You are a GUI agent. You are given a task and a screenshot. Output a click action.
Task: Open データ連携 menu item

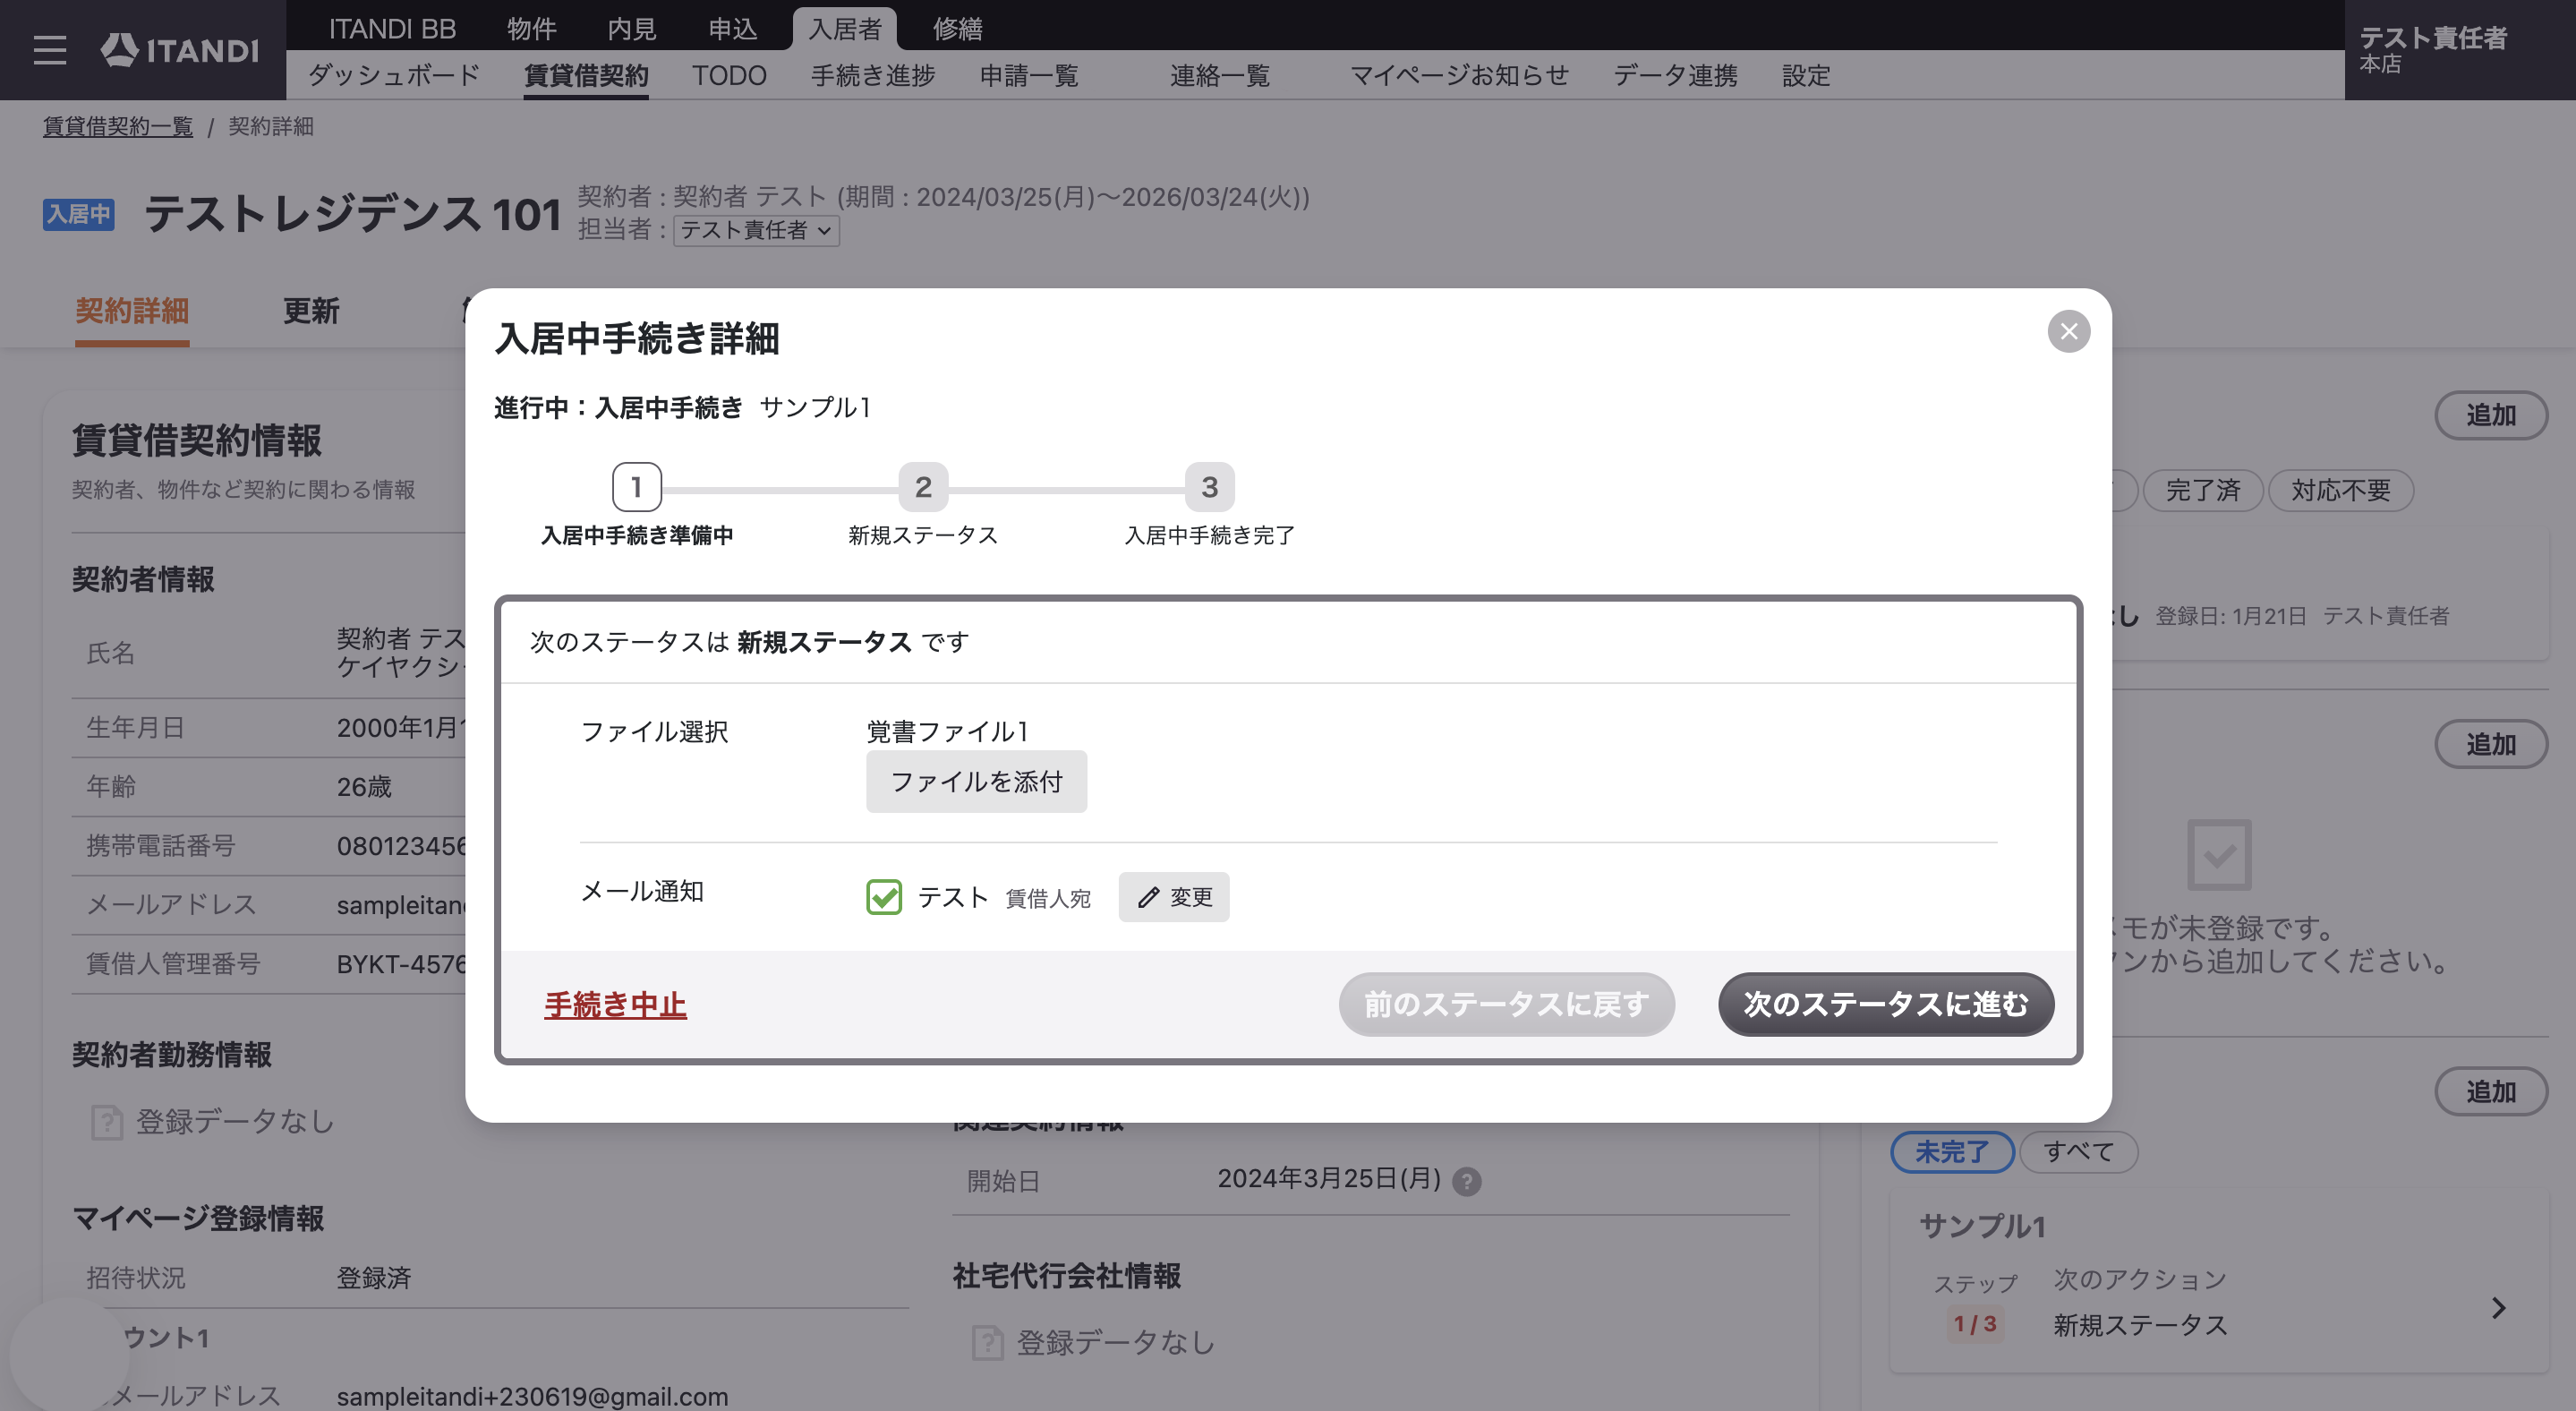(x=1675, y=76)
